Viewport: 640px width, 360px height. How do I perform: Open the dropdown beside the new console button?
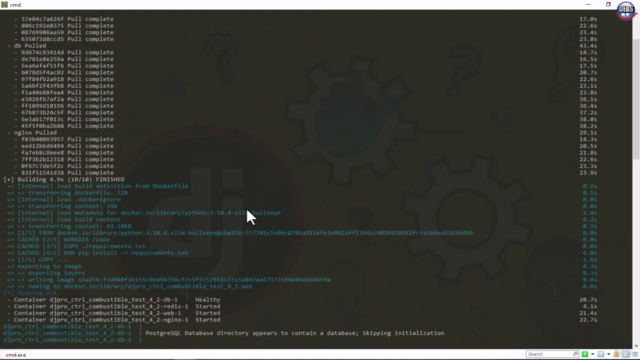[593, 354]
